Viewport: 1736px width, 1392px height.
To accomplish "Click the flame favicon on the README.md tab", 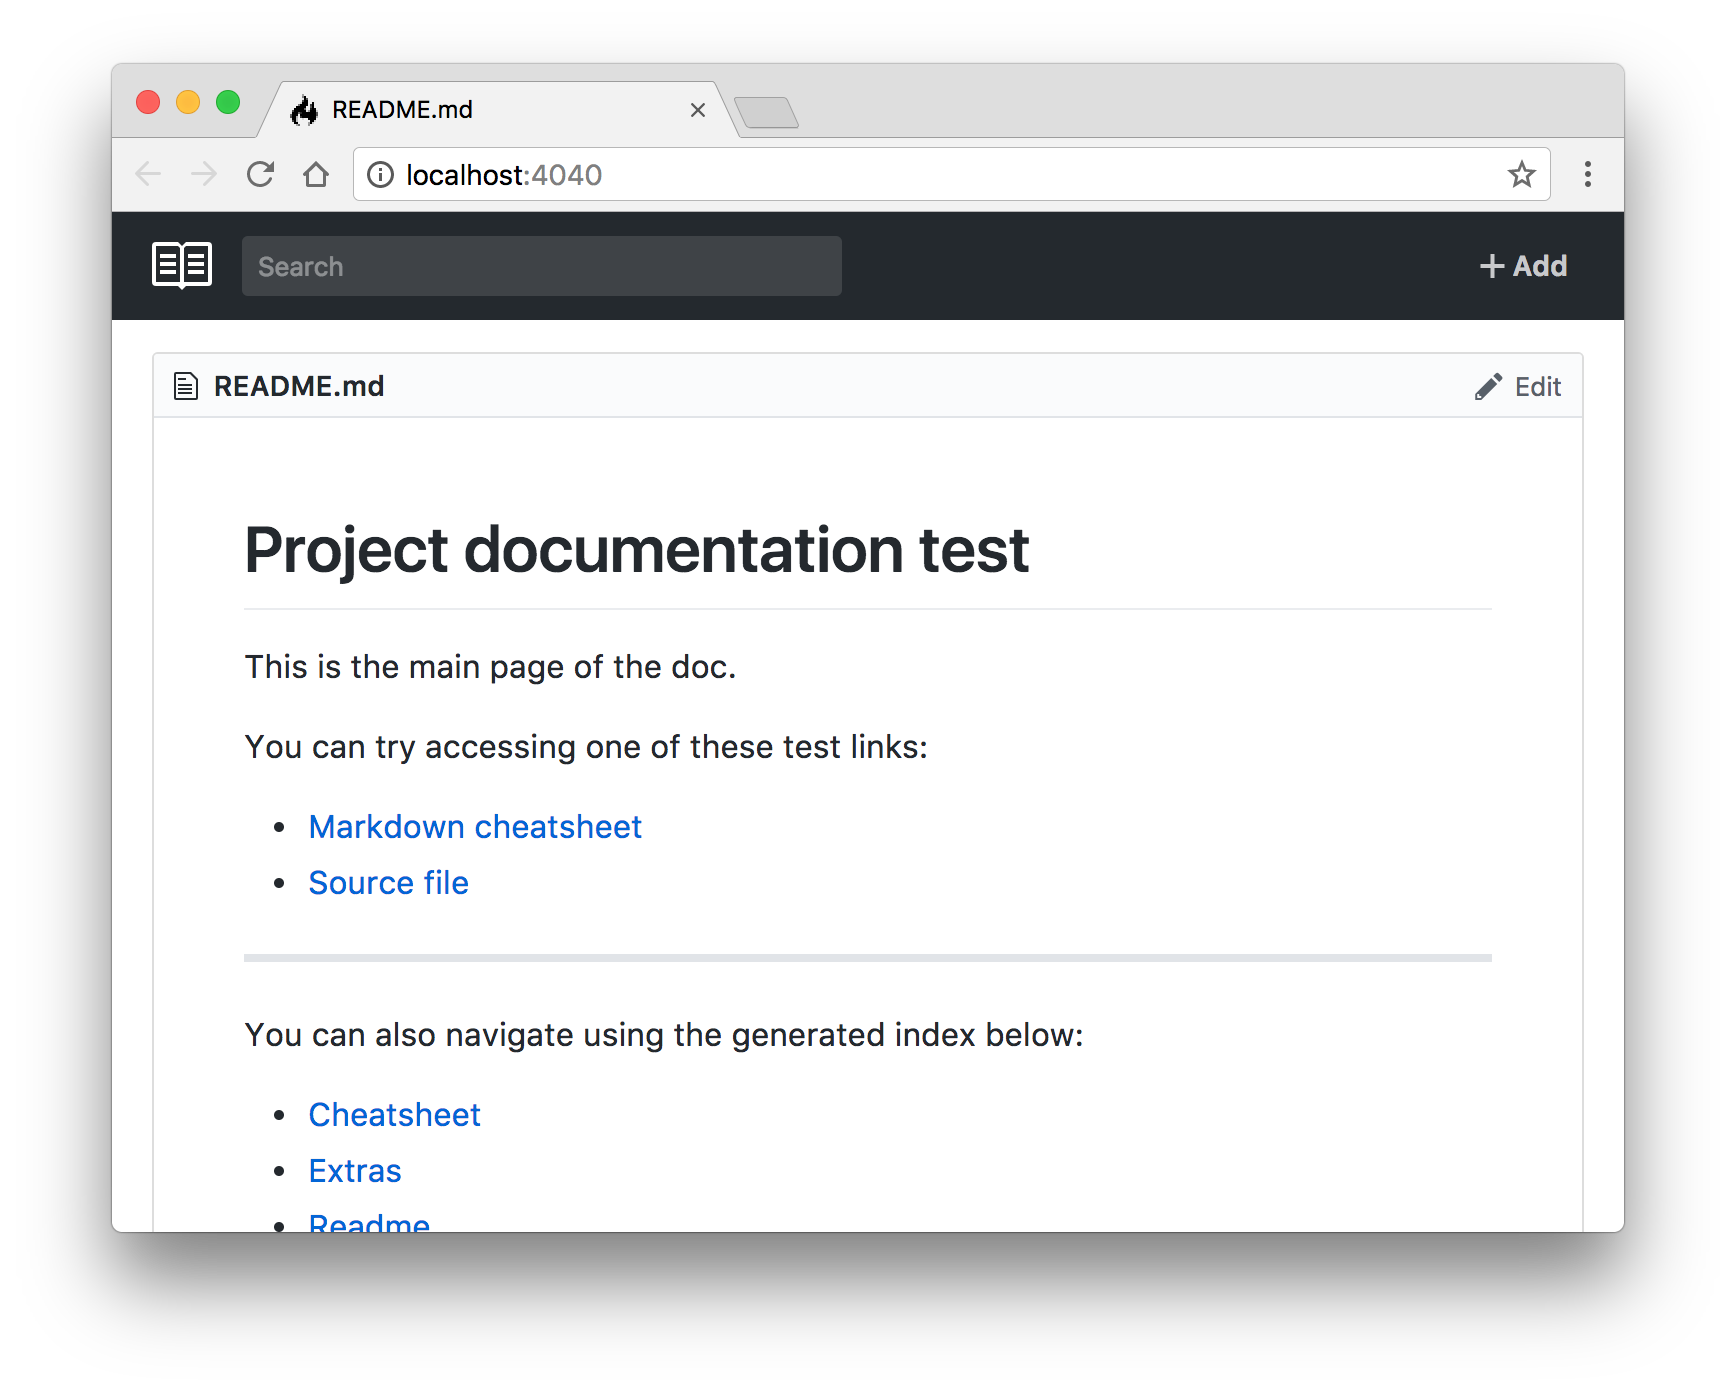I will (x=304, y=110).
